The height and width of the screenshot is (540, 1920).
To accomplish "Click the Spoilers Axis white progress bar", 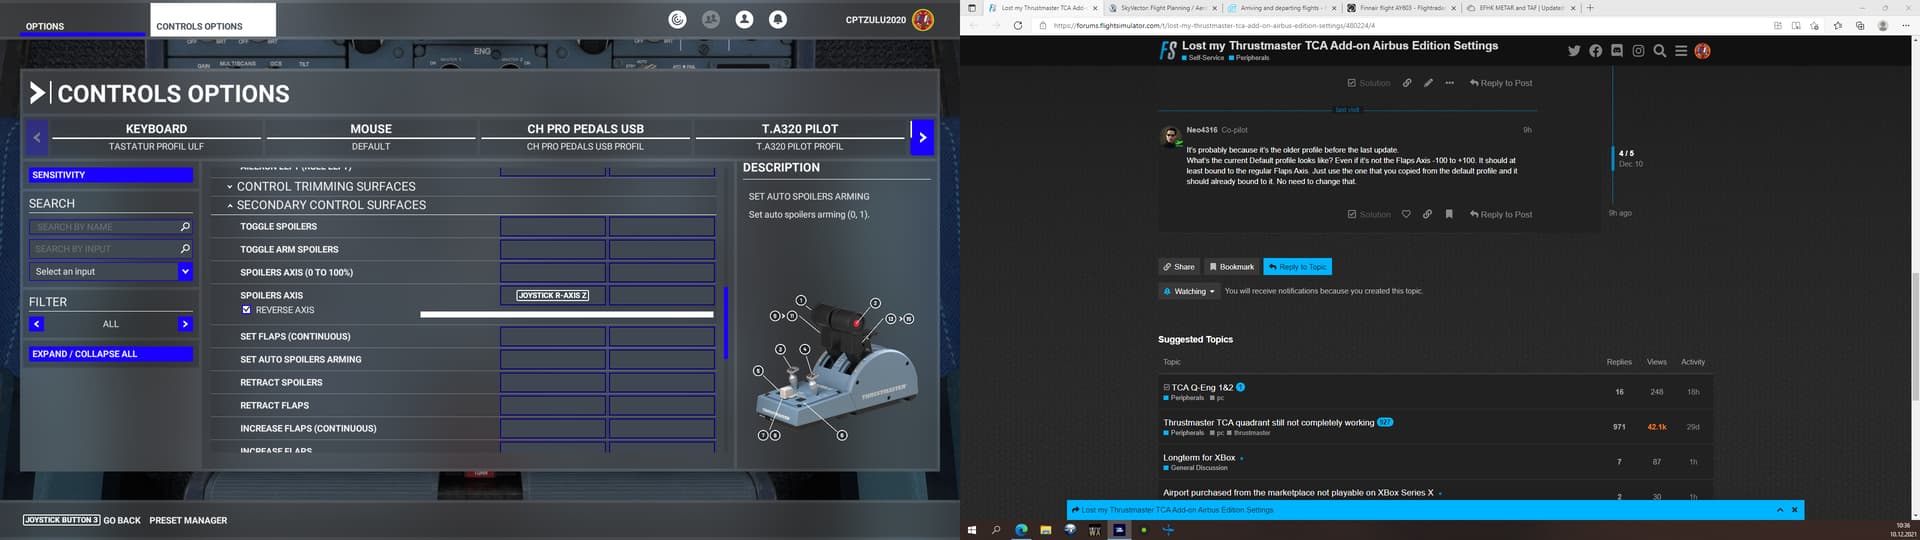I will pos(567,314).
